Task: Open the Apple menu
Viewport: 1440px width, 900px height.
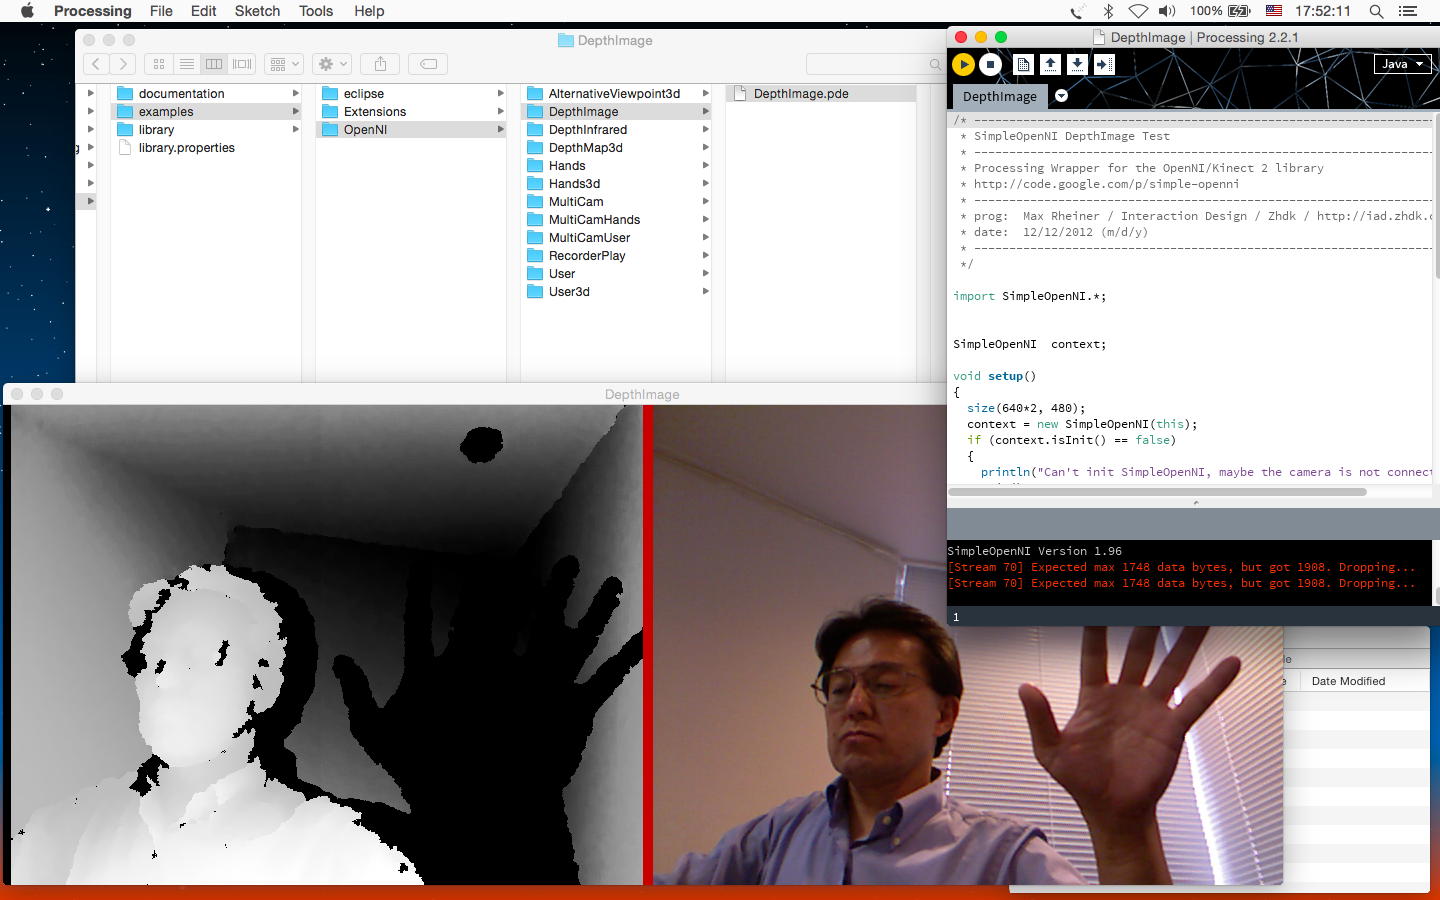Action: tap(27, 11)
